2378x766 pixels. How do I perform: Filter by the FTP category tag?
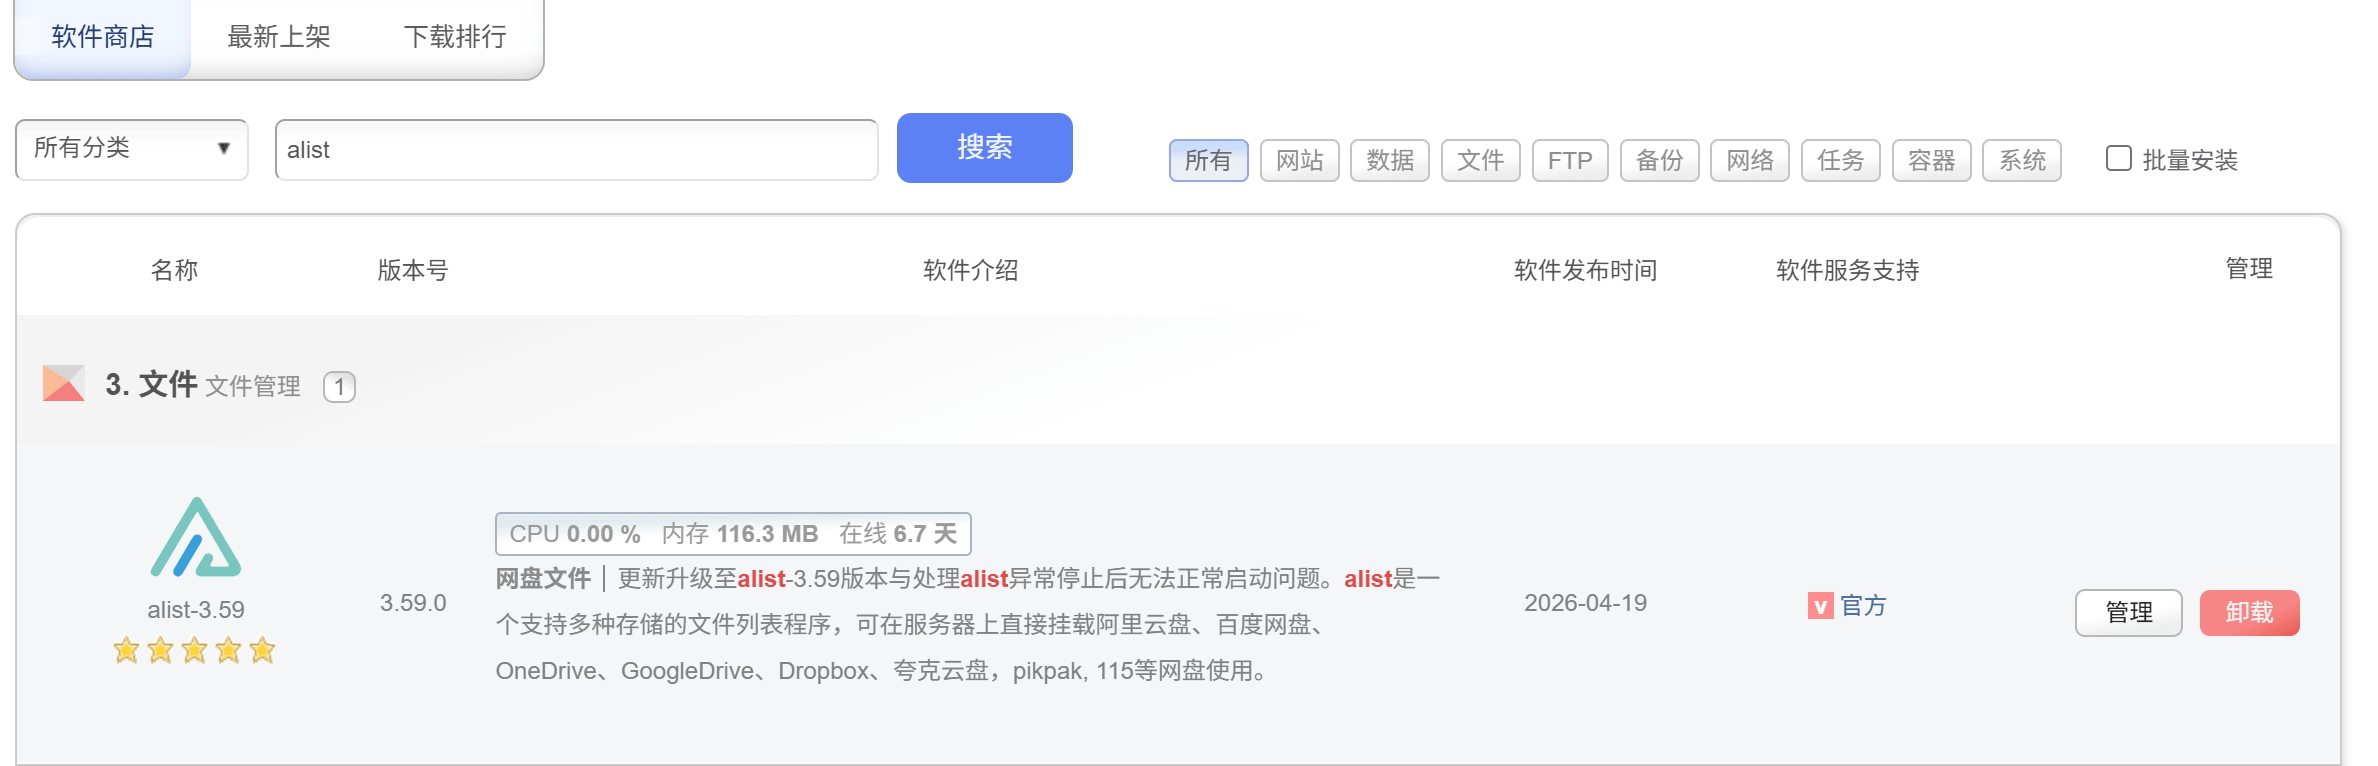1570,160
